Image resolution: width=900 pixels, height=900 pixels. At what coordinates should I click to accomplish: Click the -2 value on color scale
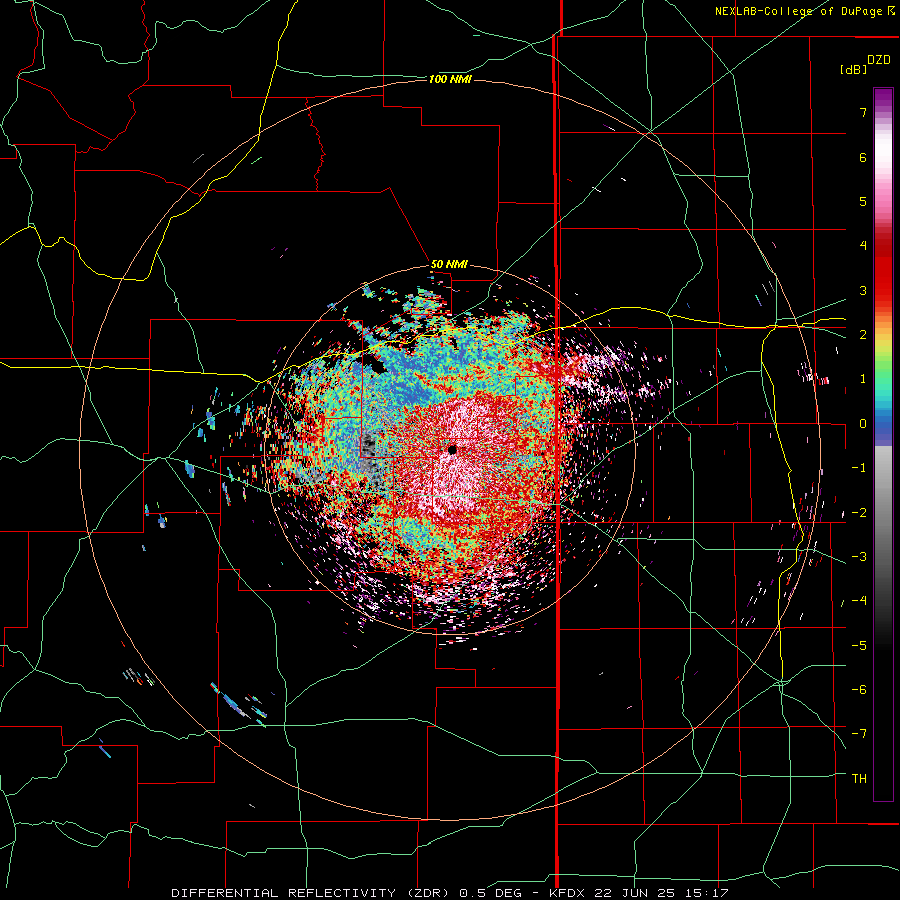[859, 512]
